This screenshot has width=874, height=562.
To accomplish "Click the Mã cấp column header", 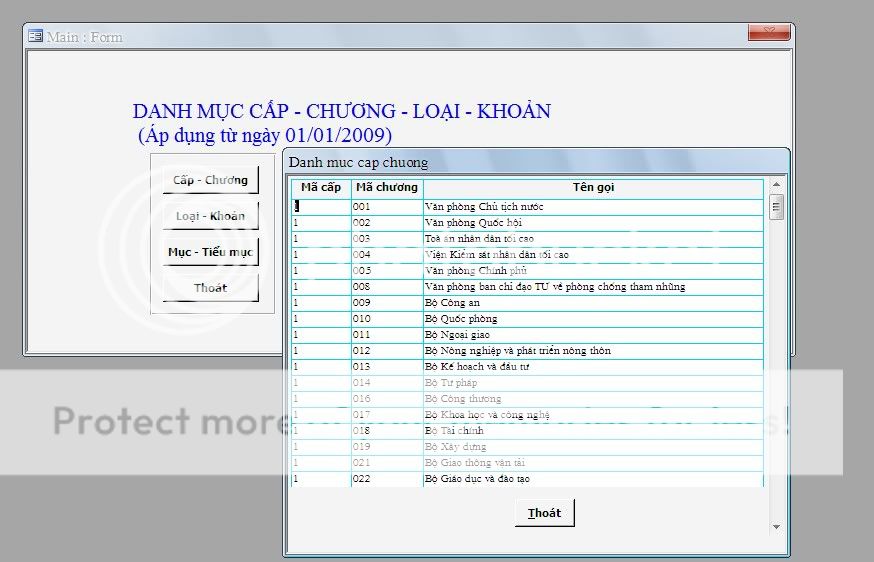I will [321, 188].
